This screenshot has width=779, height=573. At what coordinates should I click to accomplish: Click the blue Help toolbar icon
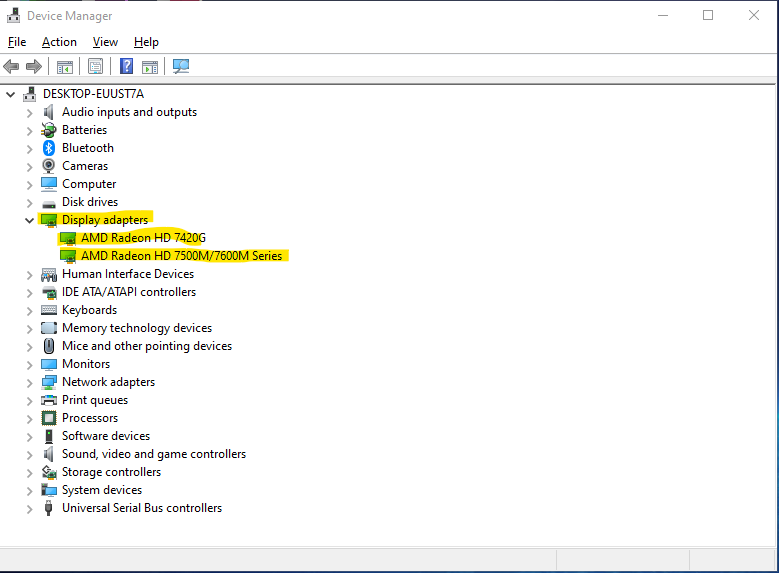click(127, 66)
